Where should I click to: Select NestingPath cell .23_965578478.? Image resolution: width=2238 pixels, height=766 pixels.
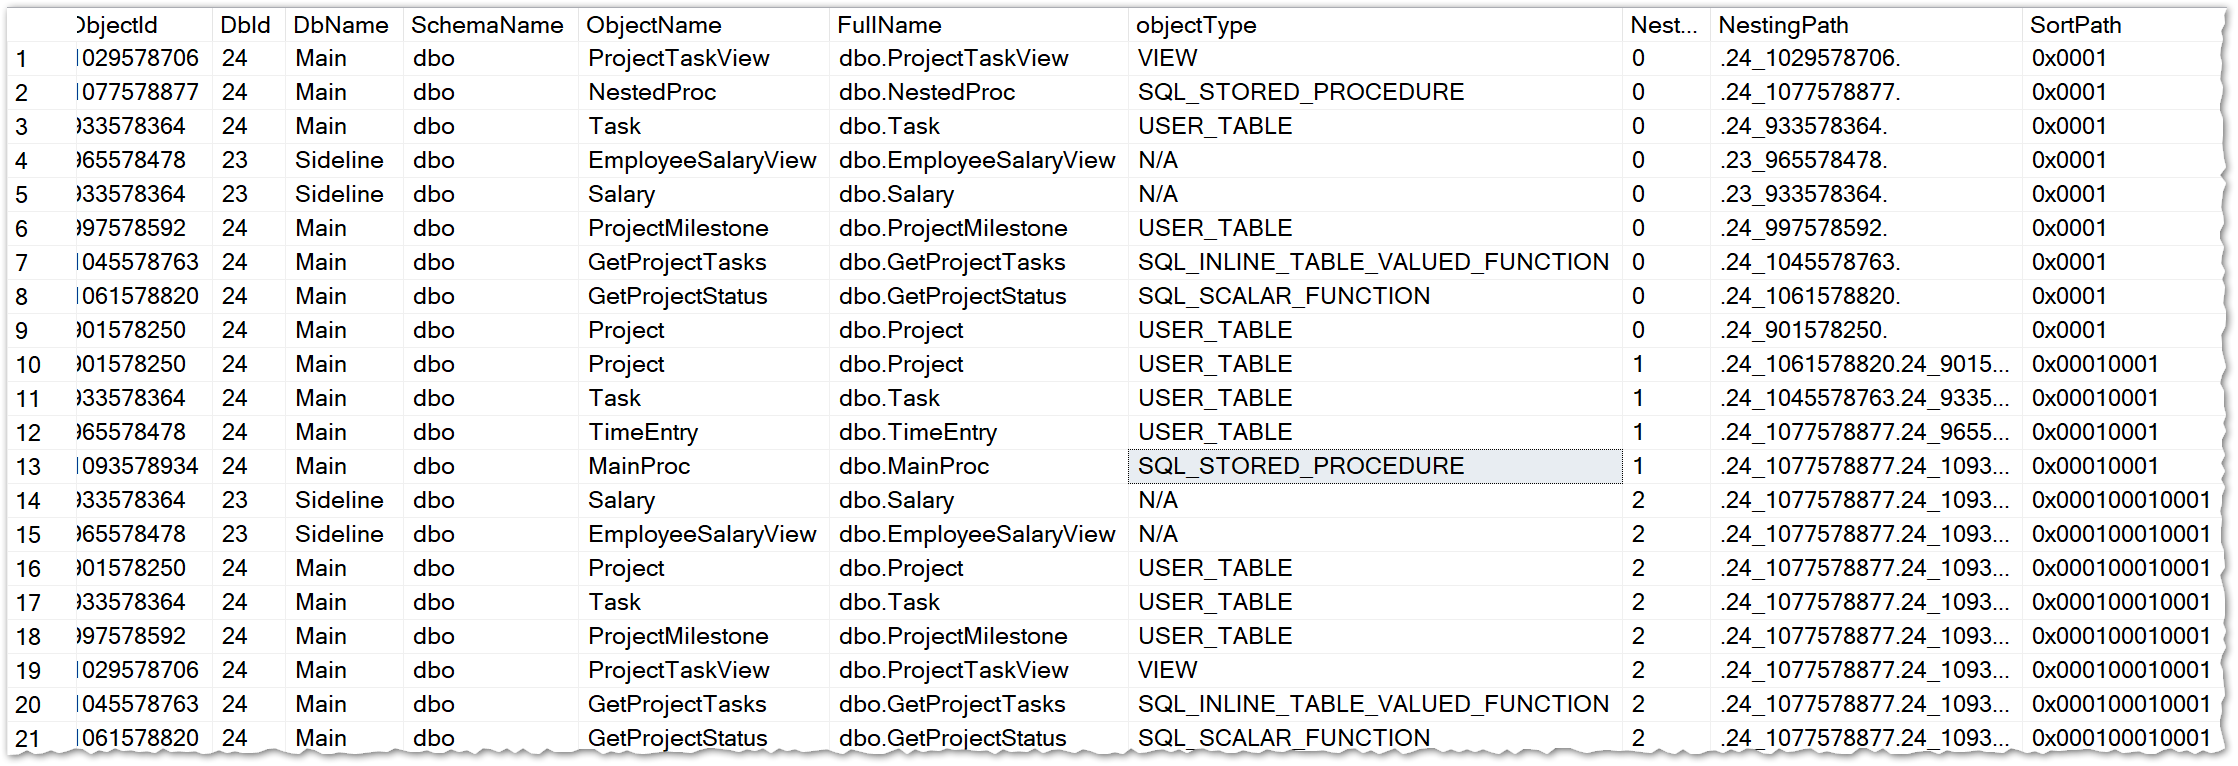point(1866,160)
